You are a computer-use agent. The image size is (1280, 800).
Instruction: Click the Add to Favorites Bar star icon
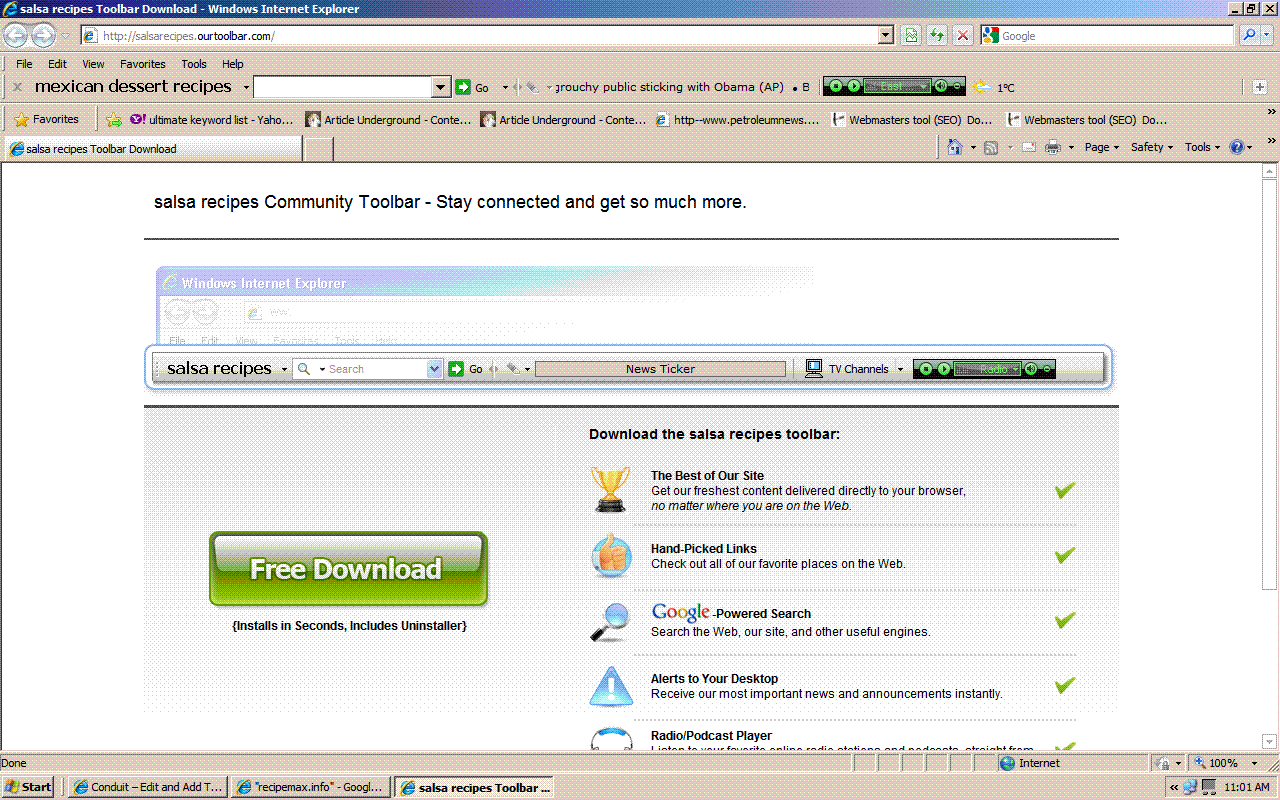pos(114,120)
